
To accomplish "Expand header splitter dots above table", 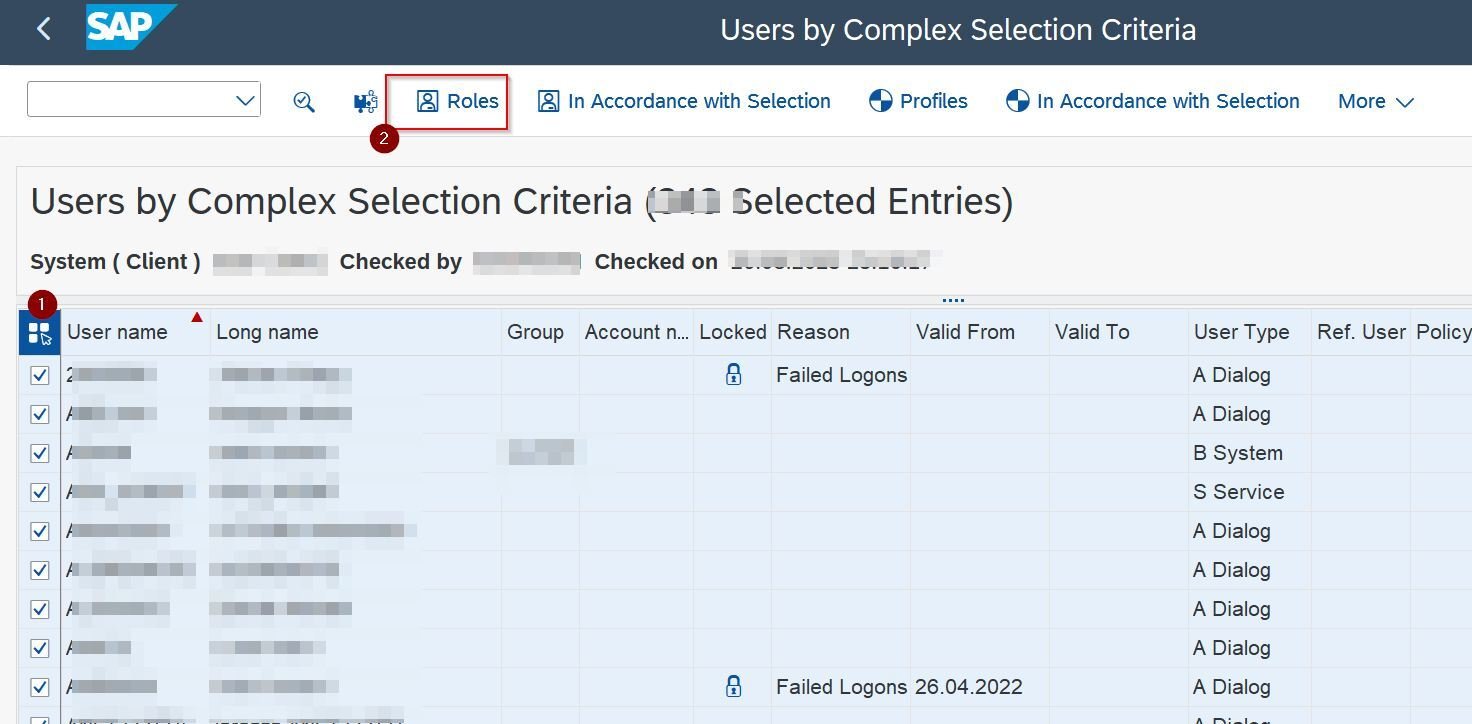I will 953,299.
